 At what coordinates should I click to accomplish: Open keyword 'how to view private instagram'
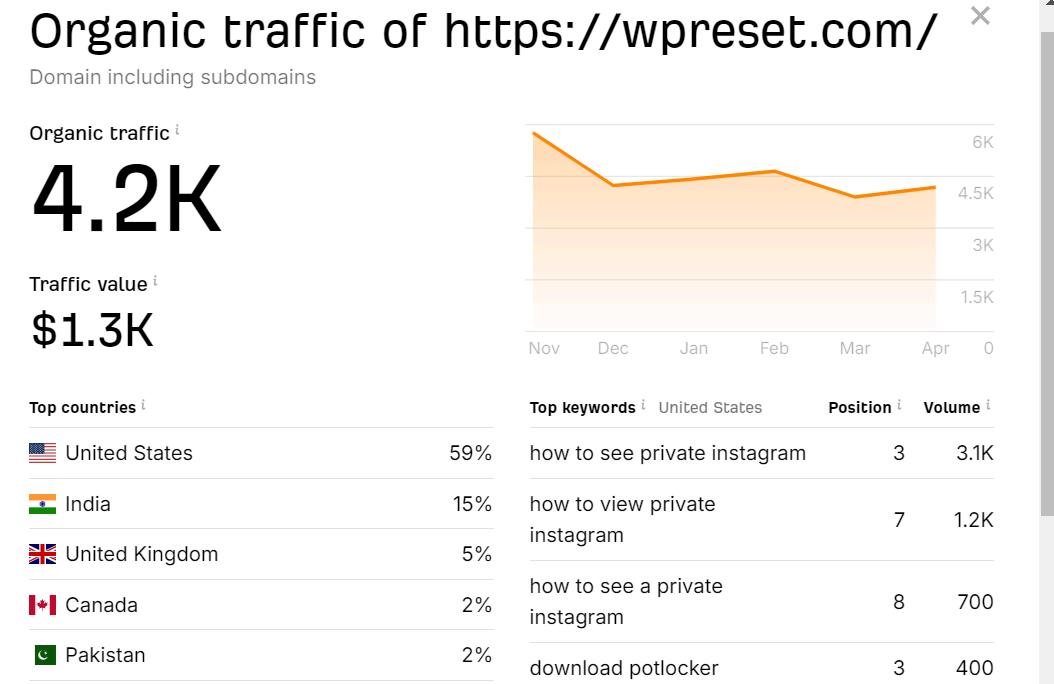(x=622, y=519)
